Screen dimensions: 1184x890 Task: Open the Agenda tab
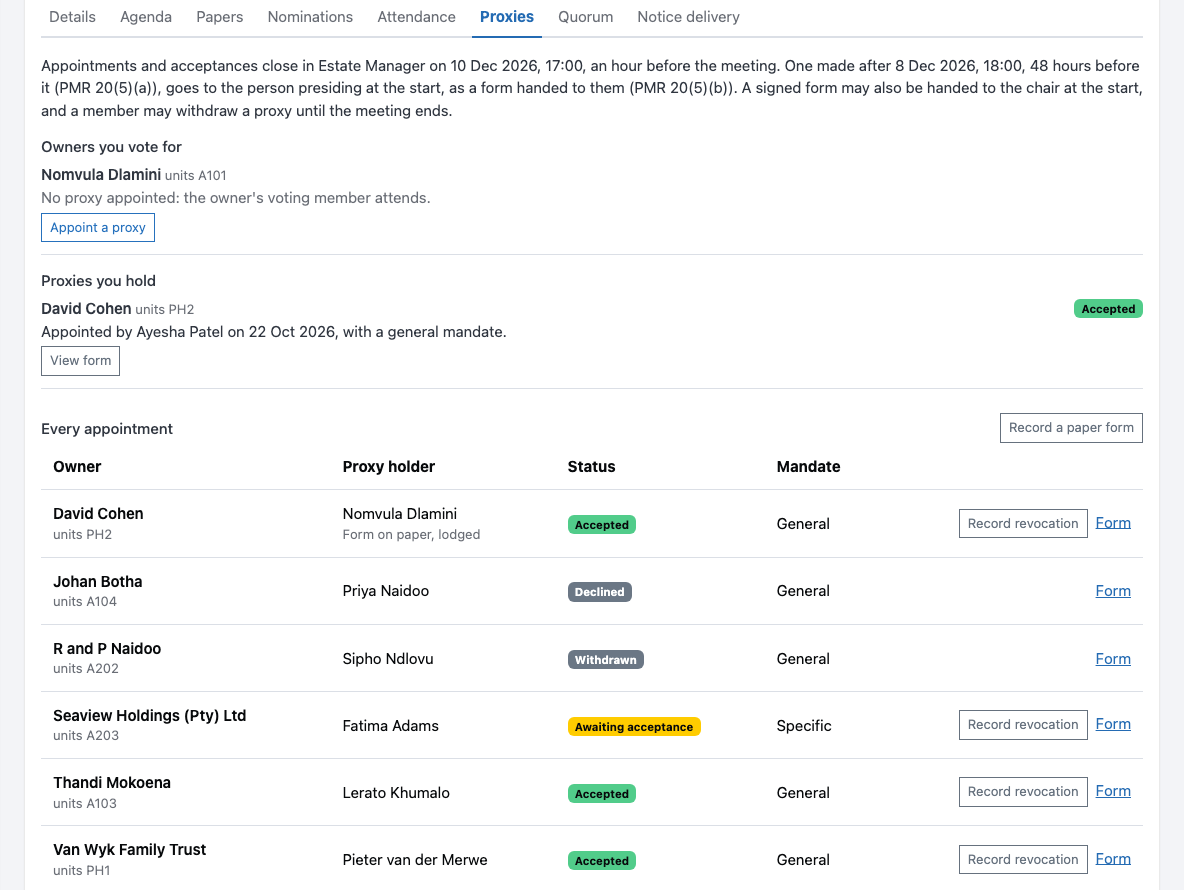coord(146,17)
